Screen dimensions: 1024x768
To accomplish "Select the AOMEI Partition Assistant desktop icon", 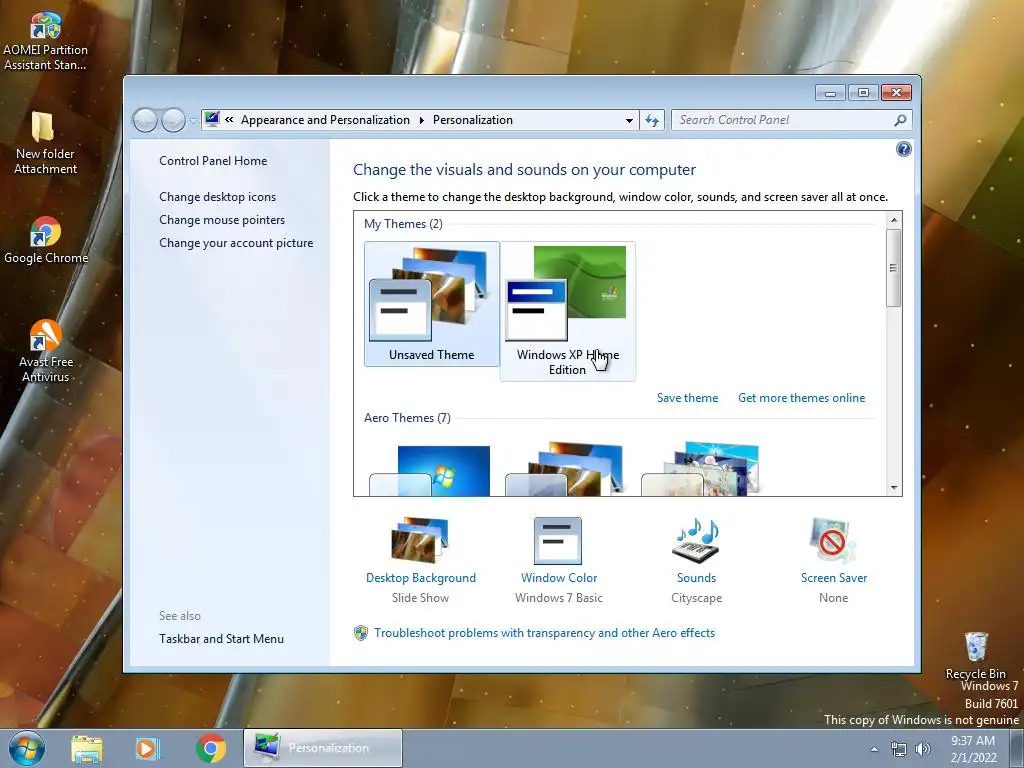I will point(45,40).
